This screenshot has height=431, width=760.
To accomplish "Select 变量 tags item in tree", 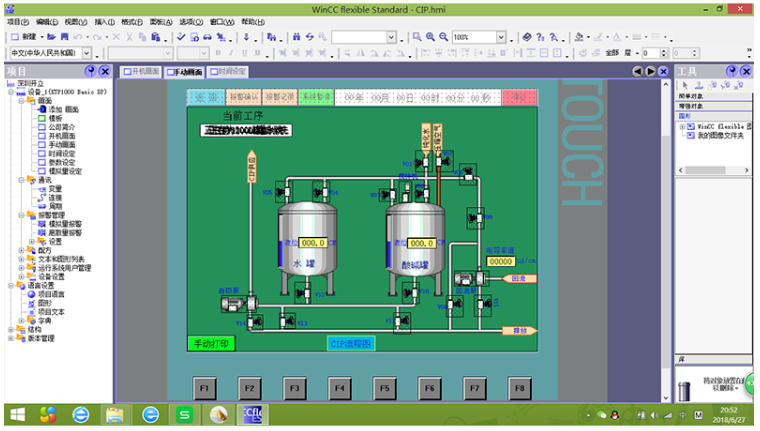I will tap(55, 189).
